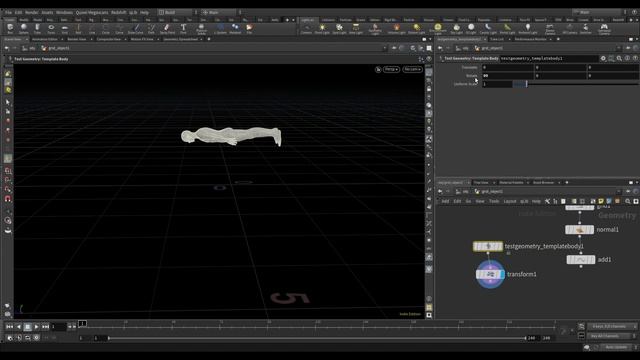Switch to the Geometry Spreadsheet tab
Screen dimensions: 640x360
[180, 39]
